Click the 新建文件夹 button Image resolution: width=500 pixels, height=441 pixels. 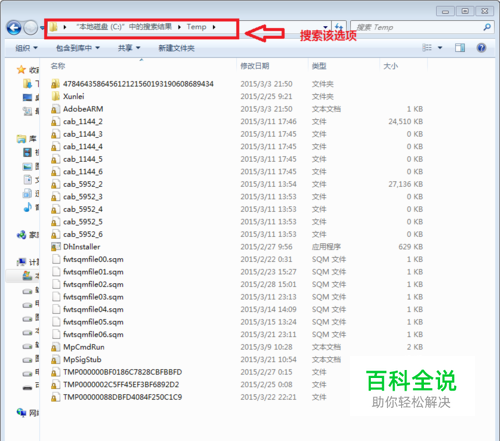coord(176,48)
